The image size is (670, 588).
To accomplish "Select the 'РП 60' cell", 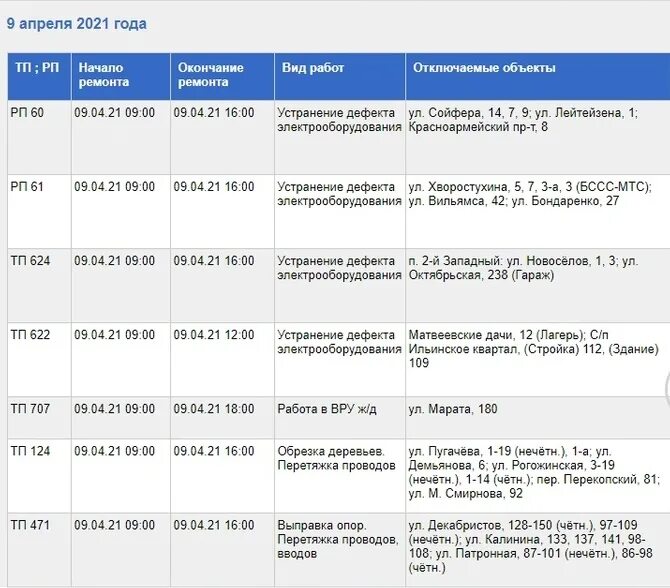I will click(39, 137).
